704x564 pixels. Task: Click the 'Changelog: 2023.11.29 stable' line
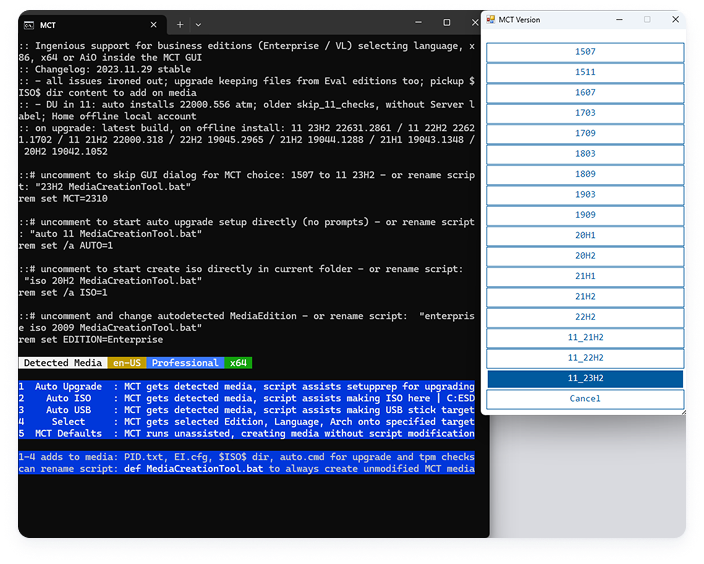105,69
